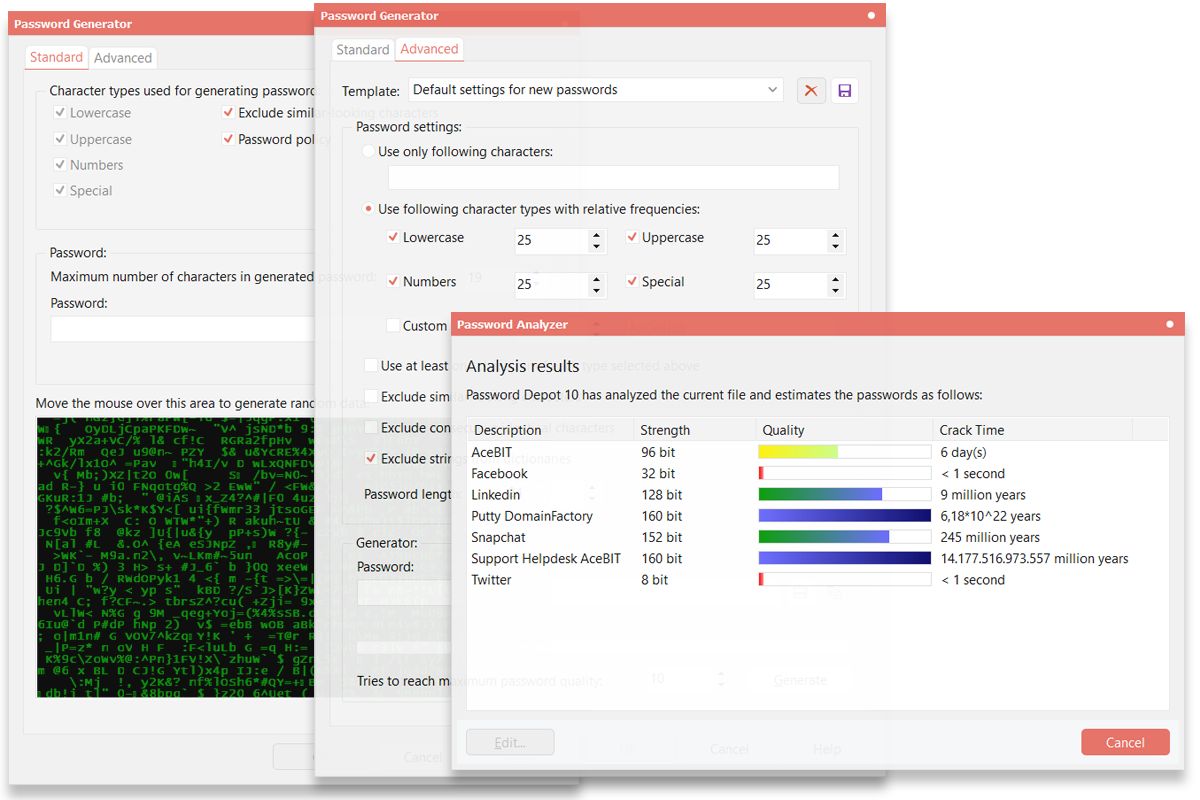
Task: Toggle the Numbers checkbox in Advanced tab
Action: [x=393, y=282]
